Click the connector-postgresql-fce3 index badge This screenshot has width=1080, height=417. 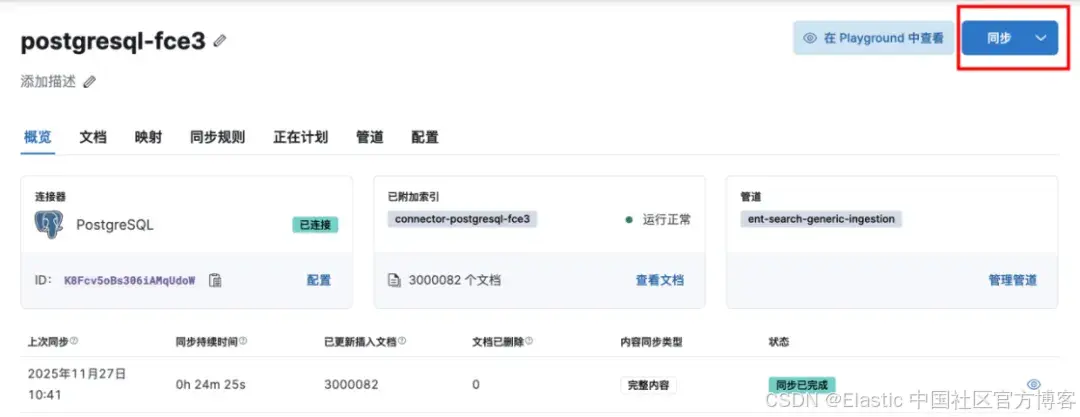point(462,219)
